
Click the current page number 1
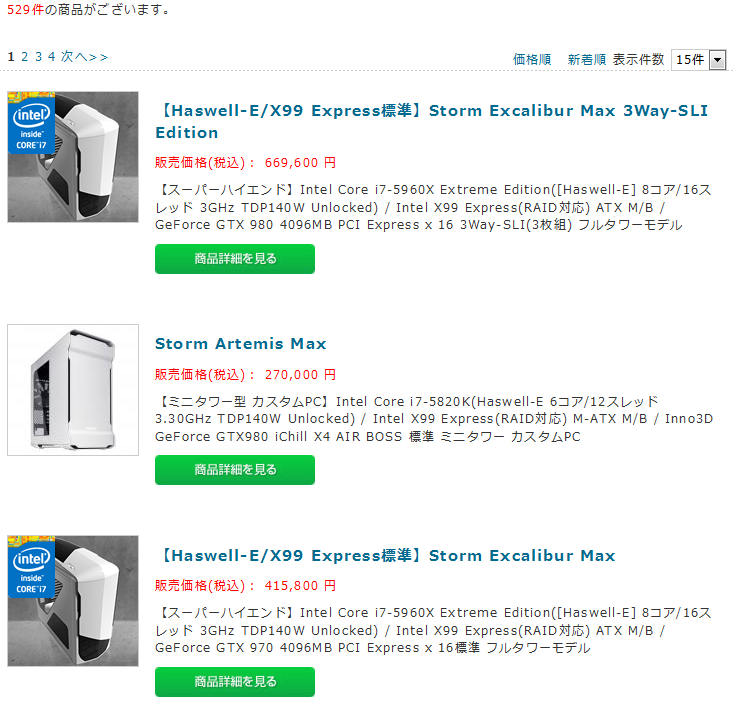tap(11, 57)
